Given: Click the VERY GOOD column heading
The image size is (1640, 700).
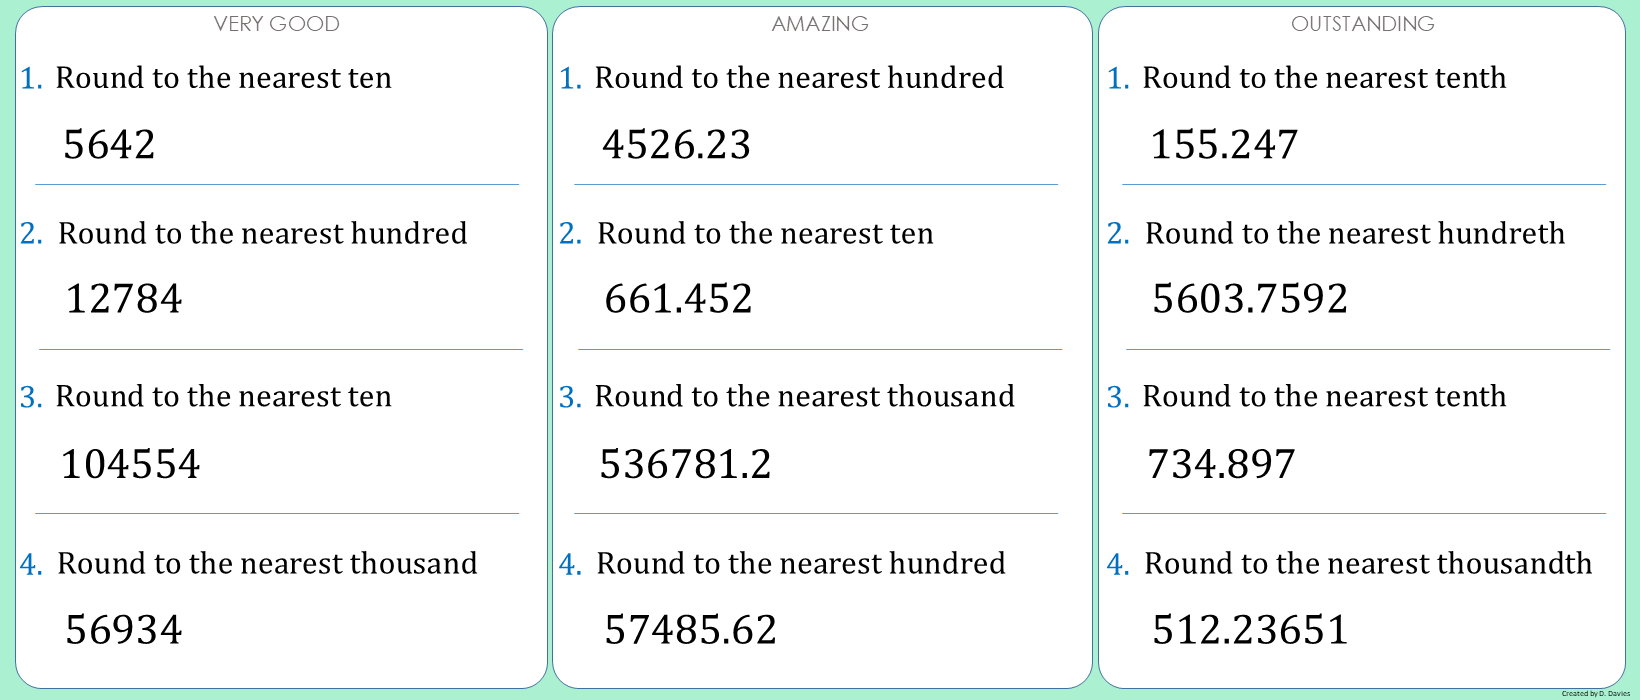Looking at the screenshot, I should click(x=276, y=24).
